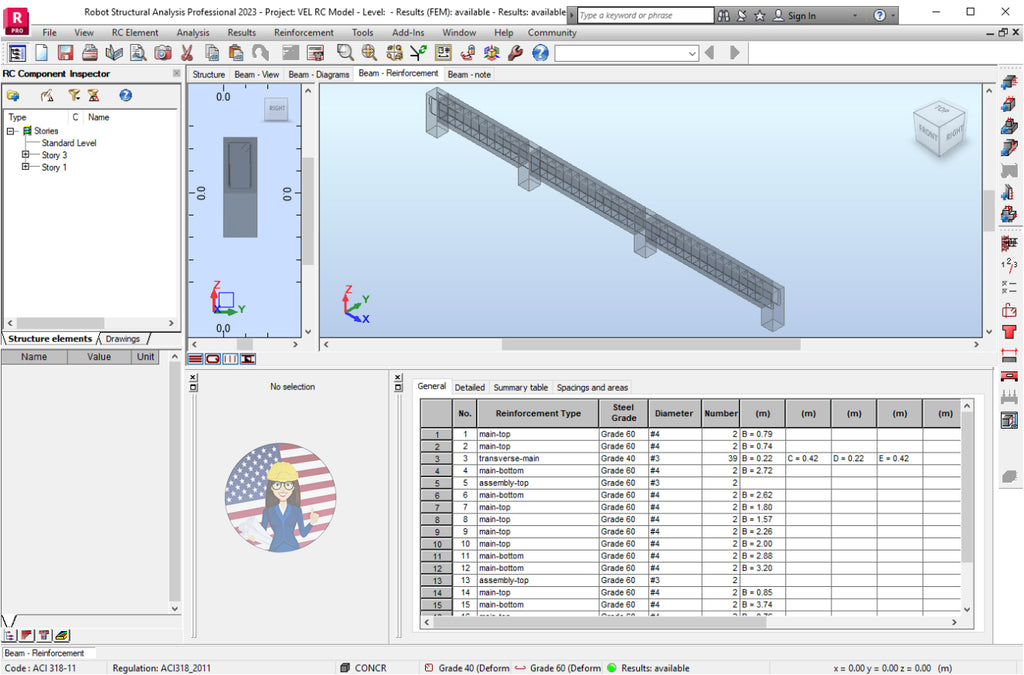Open the hourglass icon in RC Component Inspector
Screen dimensions: 1024x675
click(x=92, y=96)
